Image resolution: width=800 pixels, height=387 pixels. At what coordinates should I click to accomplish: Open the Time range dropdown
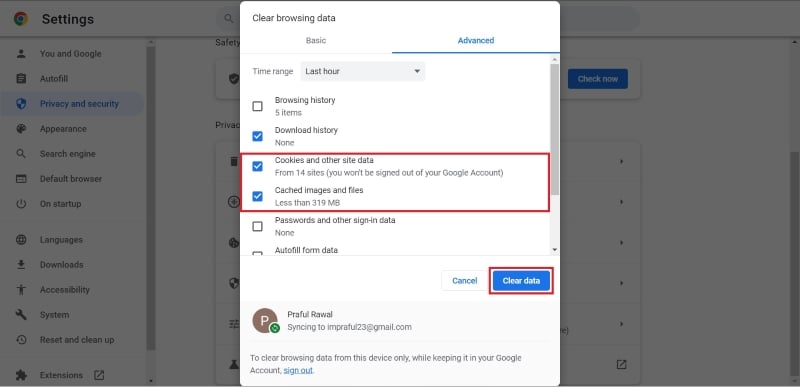pos(363,71)
